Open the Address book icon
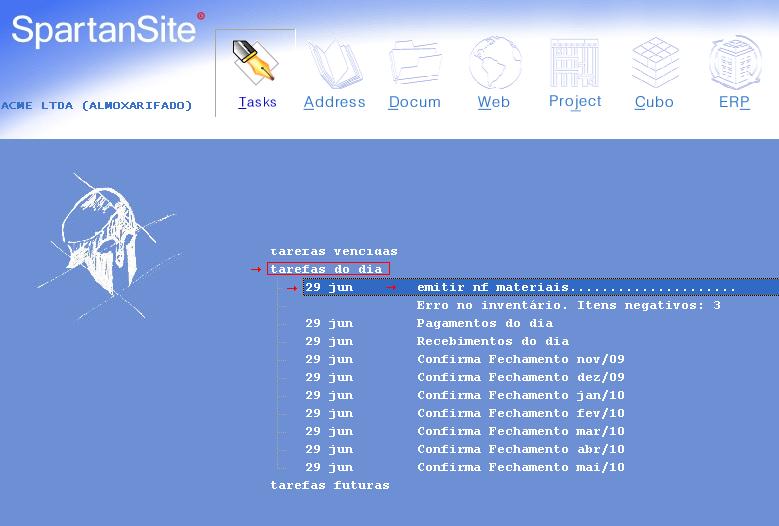779x526 pixels. tap(334, 62)
